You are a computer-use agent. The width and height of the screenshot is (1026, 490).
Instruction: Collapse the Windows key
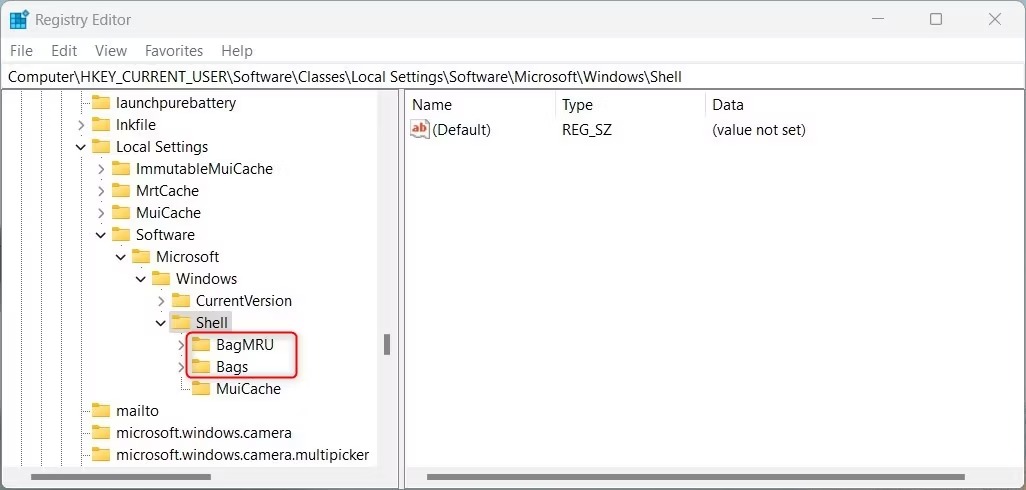tap(141, 279)
